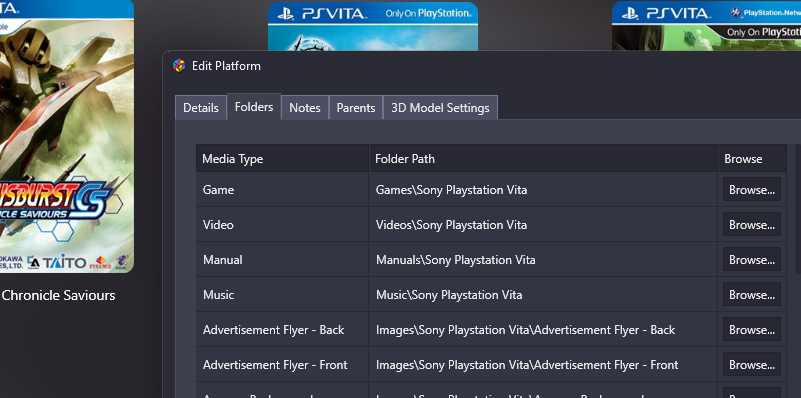Image resolution: width=801 pixels, height=398 pixels.
Task: Select Advertisement Flyer - Back media type cell
Action: (x=282, y=330)
